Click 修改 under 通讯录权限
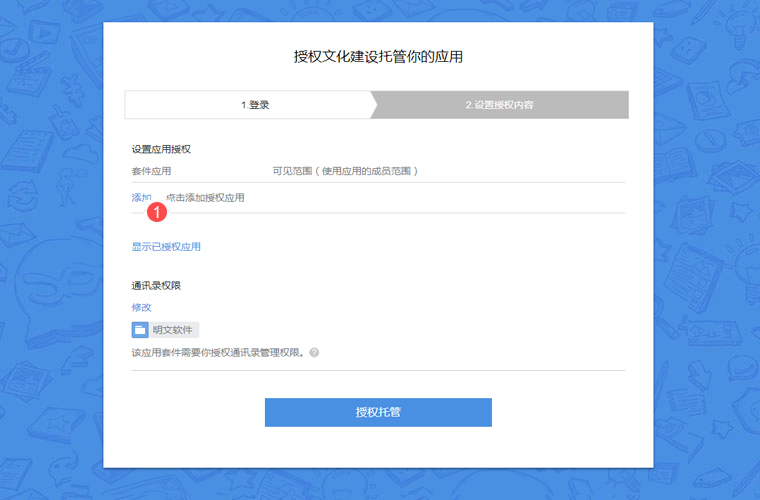 coord(141,307)
